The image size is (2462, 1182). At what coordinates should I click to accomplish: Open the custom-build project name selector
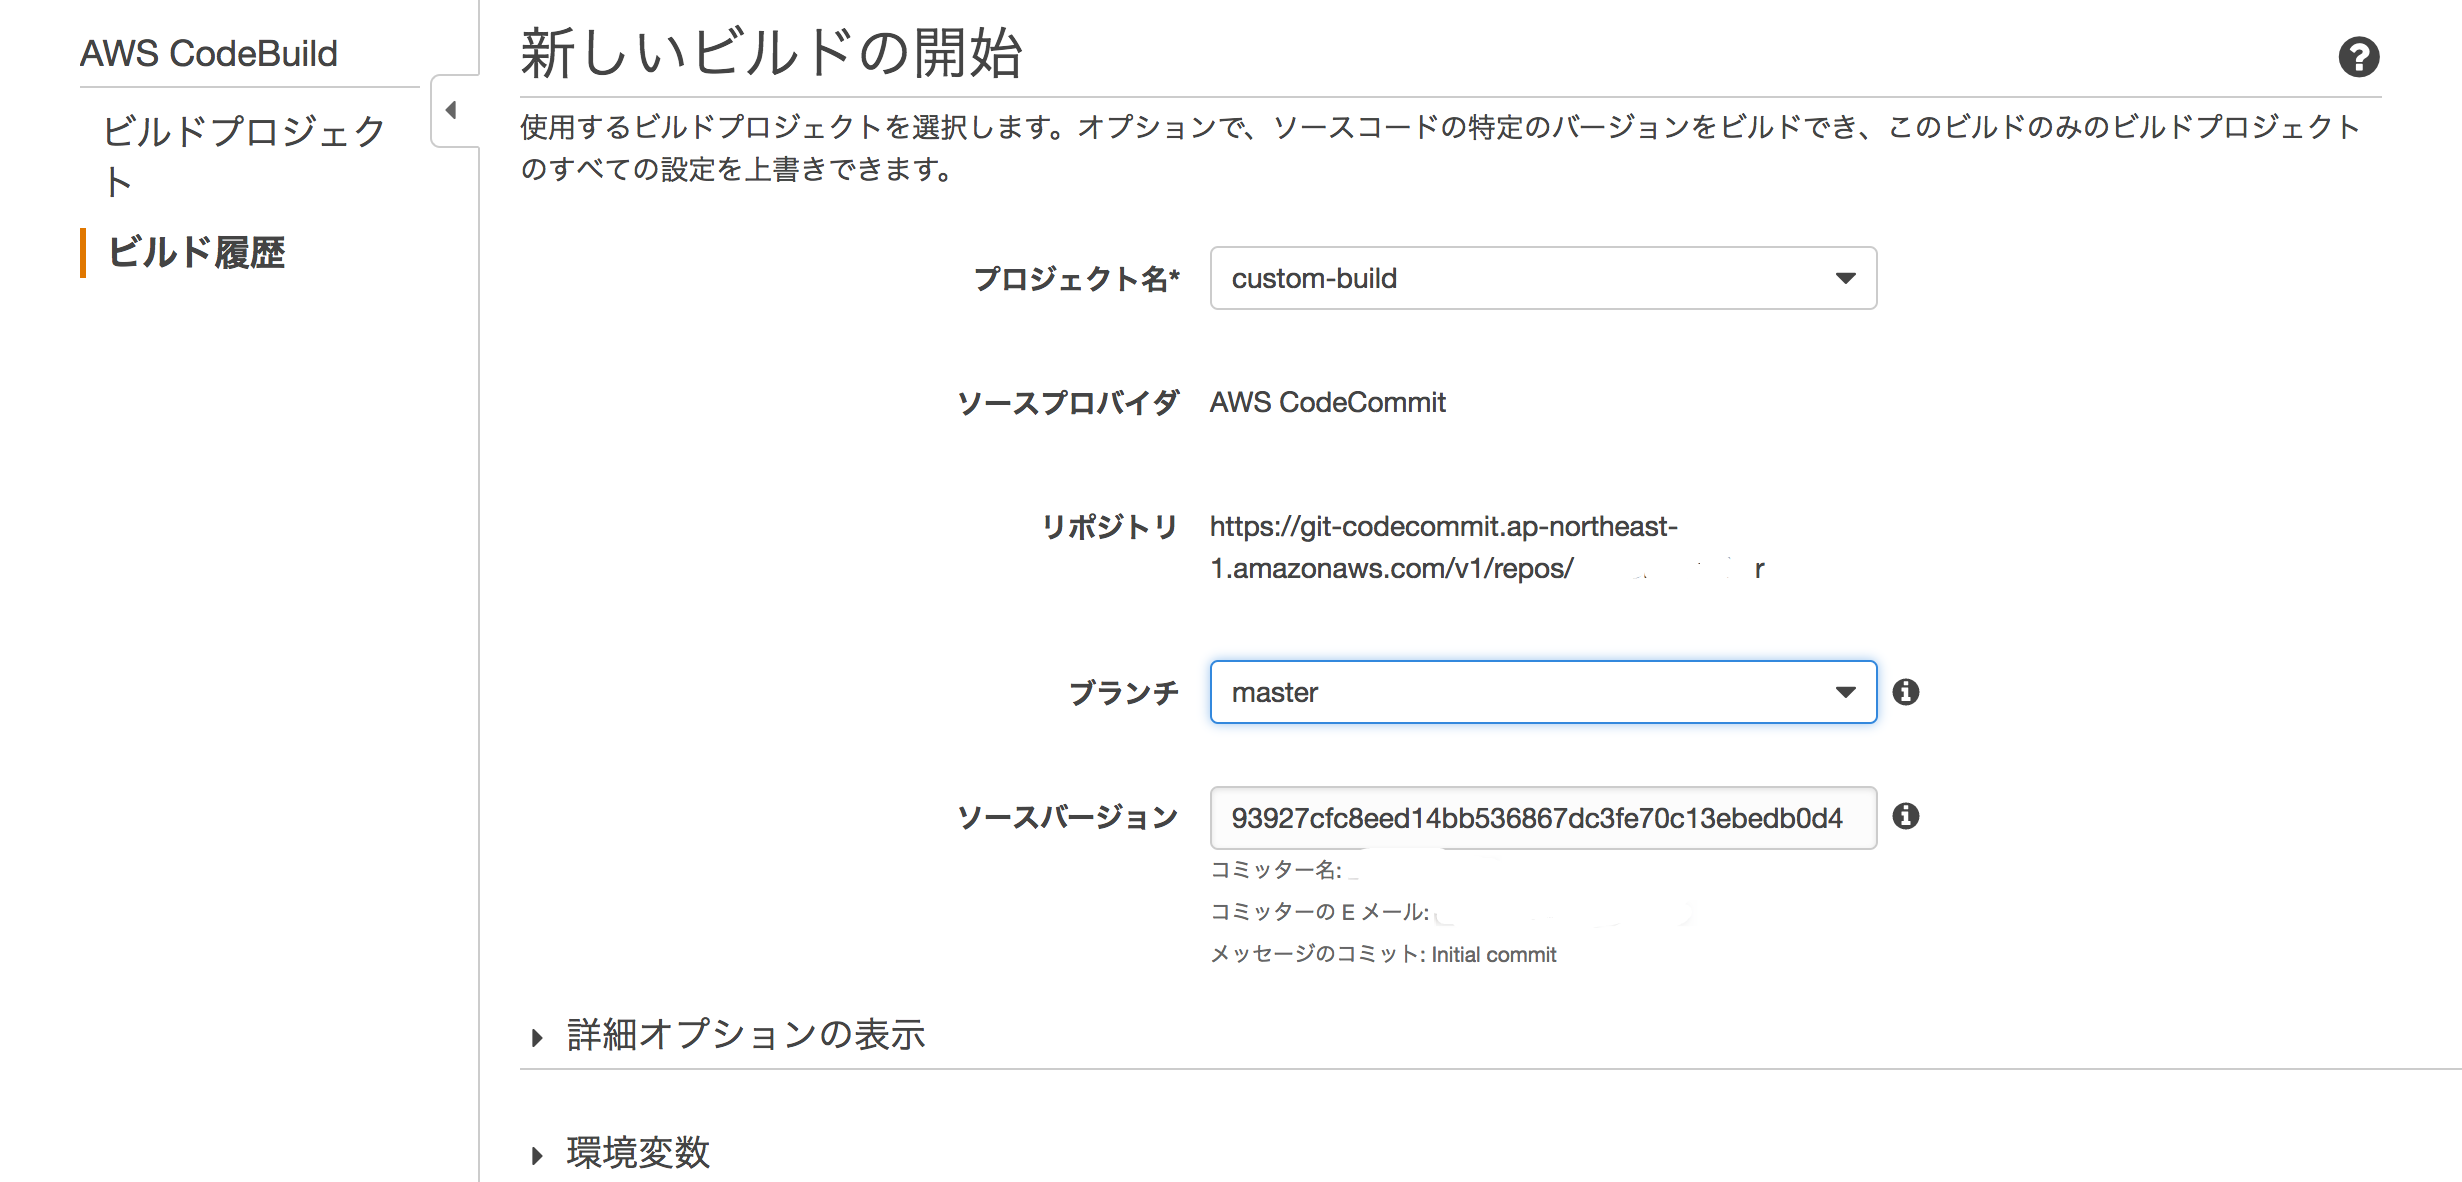[x=1544, y=279]
